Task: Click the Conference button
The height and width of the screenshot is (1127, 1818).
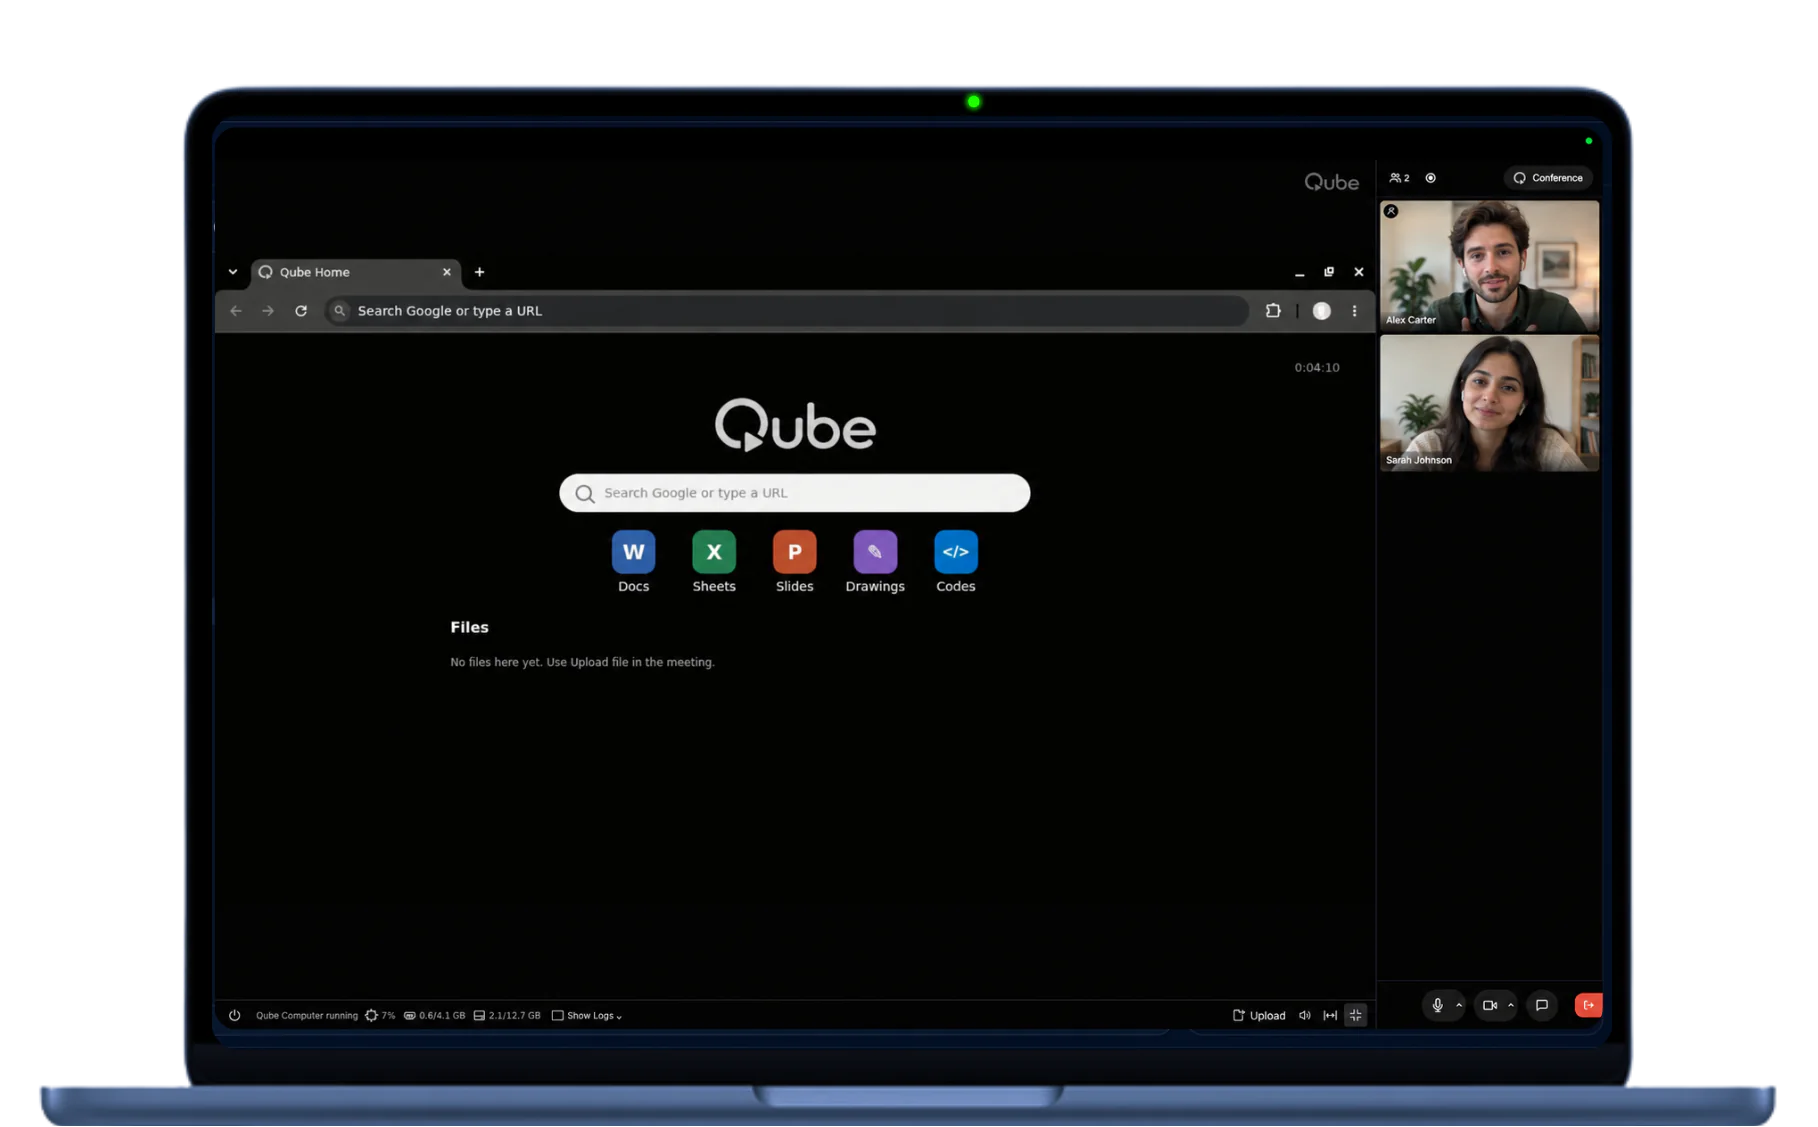Action: (1548, 178)
